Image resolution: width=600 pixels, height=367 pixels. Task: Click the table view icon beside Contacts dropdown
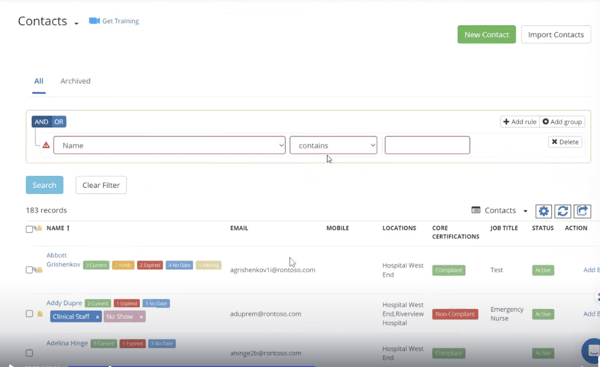(476, 210)
